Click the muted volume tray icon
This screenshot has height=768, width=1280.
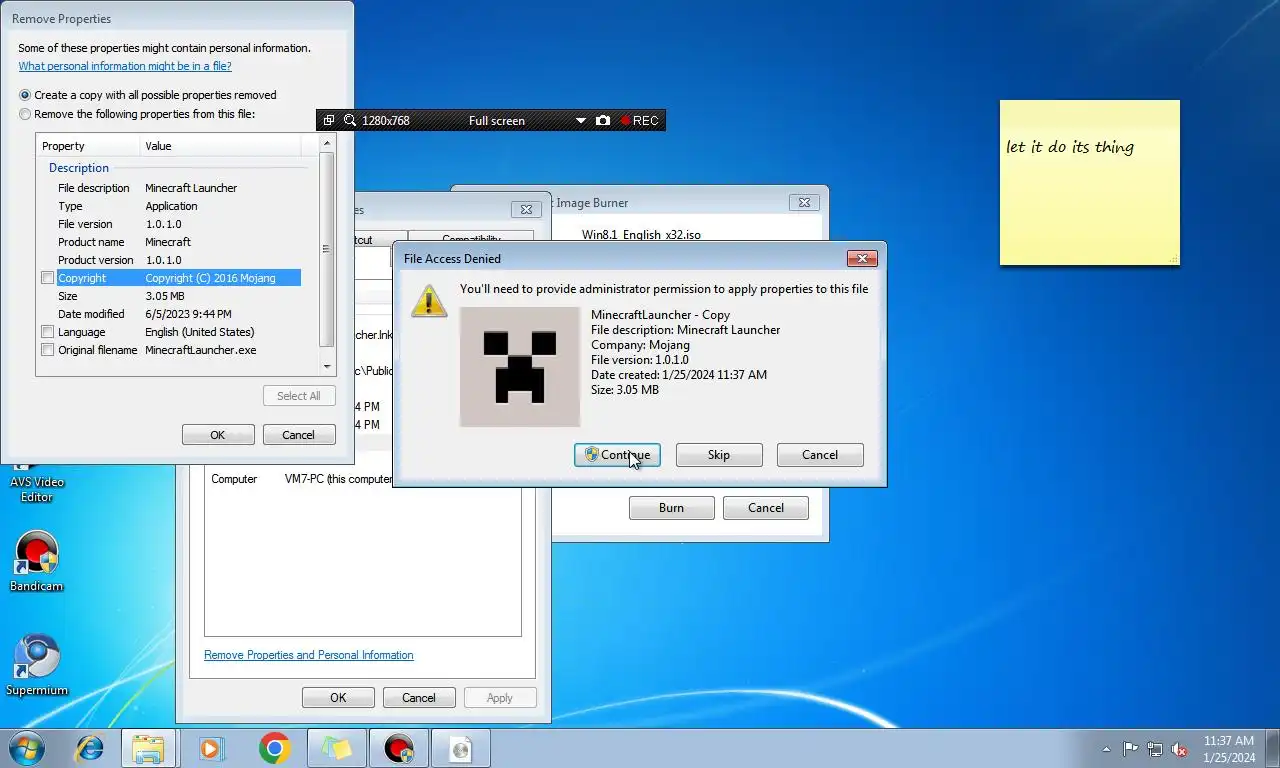click(x=1179, y=749)
